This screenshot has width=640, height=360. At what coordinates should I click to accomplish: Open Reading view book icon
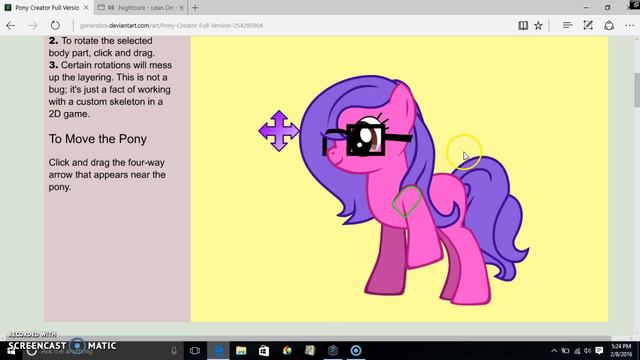pos(523,25)
